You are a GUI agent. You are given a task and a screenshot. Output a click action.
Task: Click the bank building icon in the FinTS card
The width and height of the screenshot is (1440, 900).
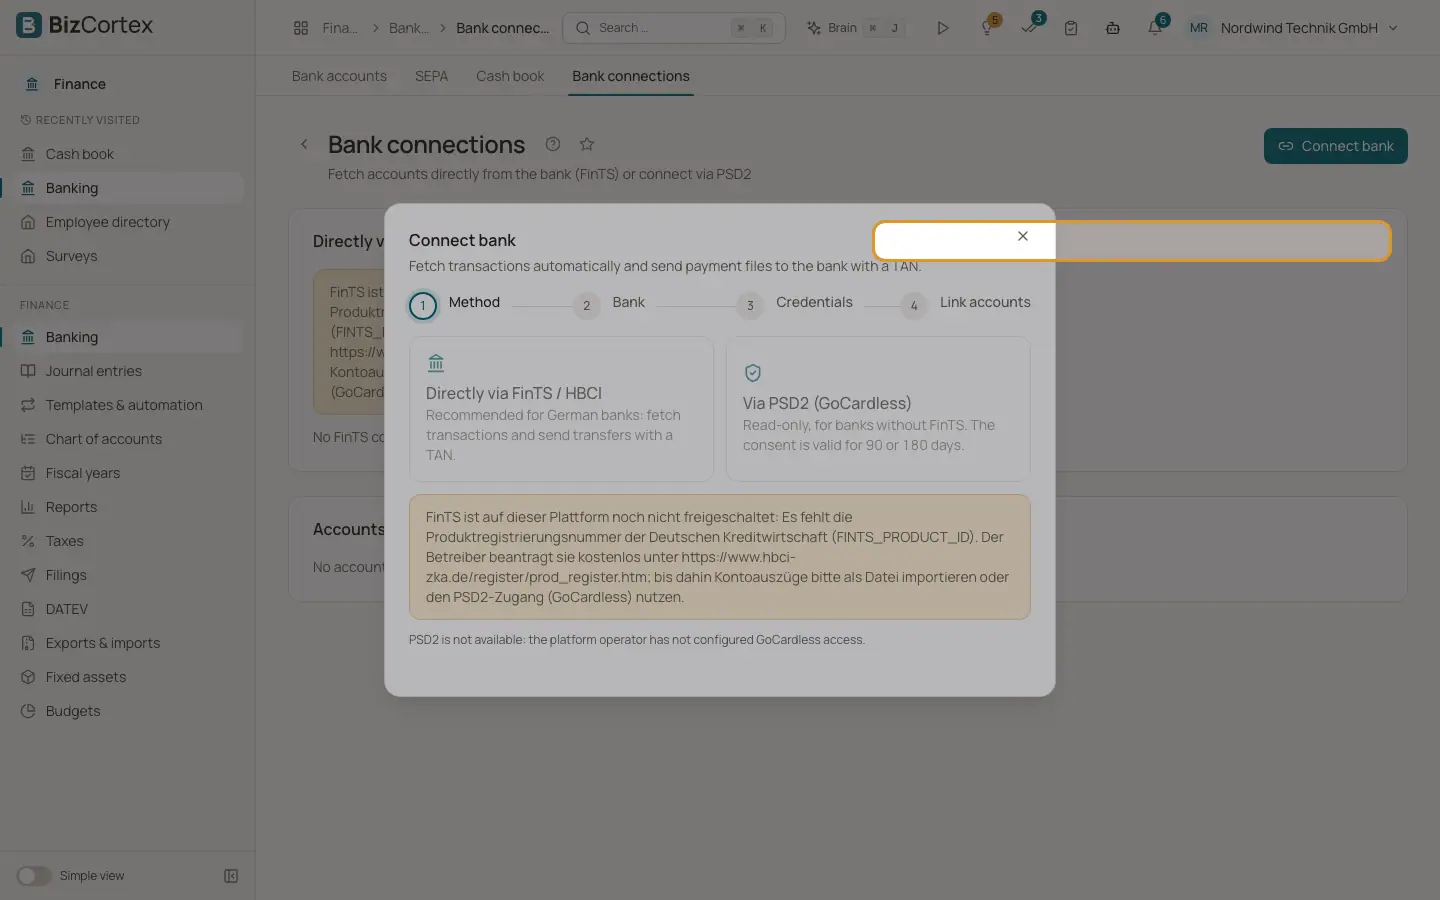pos(436,363)
